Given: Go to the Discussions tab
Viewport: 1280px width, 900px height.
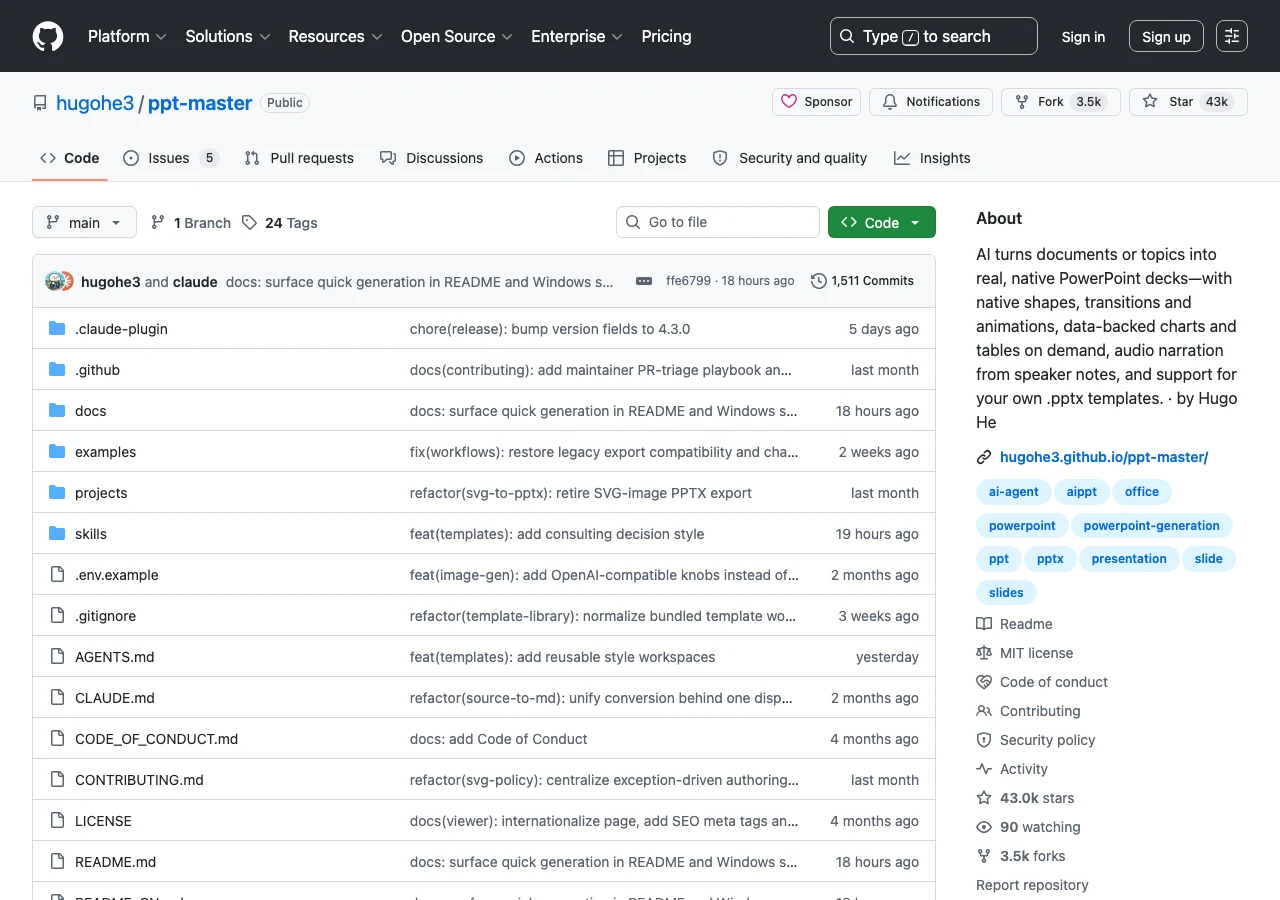Looking at the screenshot, I should (x=431, y=158).
